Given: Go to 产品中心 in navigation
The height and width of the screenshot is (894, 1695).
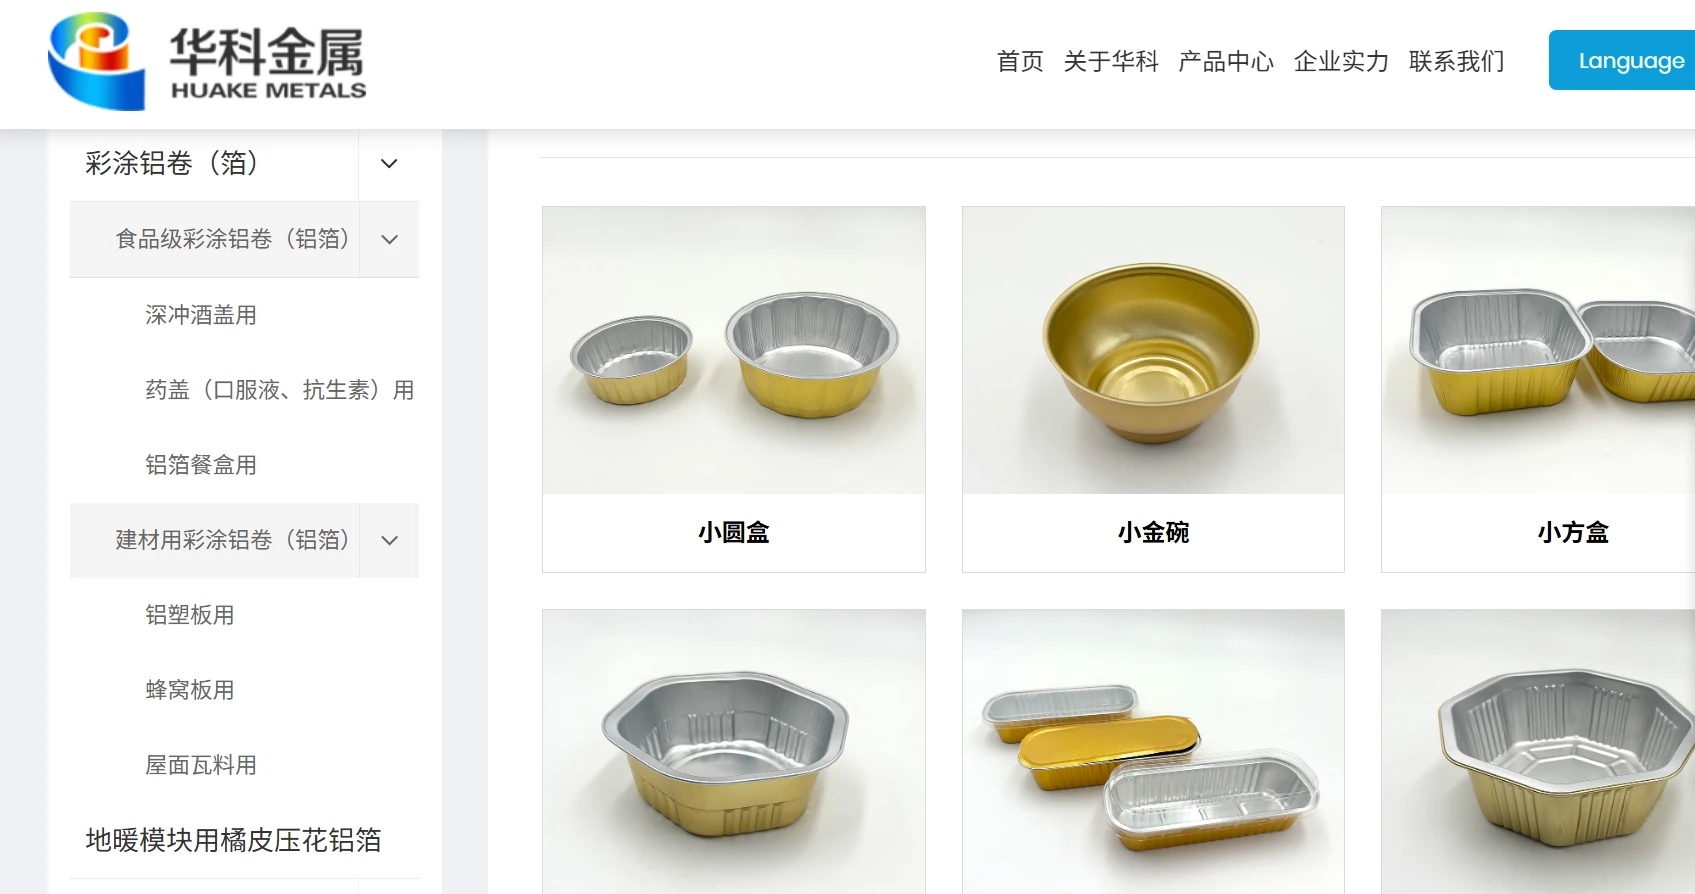Looking at the screenshot, I should (x=1226, y=61).
